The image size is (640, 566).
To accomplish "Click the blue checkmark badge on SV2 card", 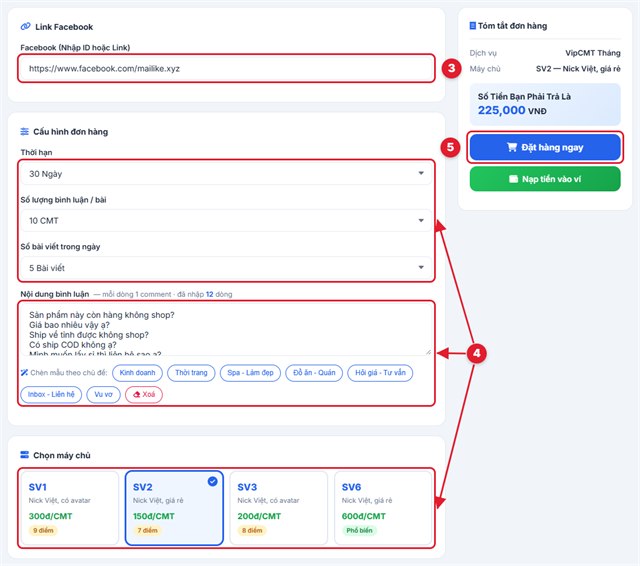I will (x=213, y=481).
